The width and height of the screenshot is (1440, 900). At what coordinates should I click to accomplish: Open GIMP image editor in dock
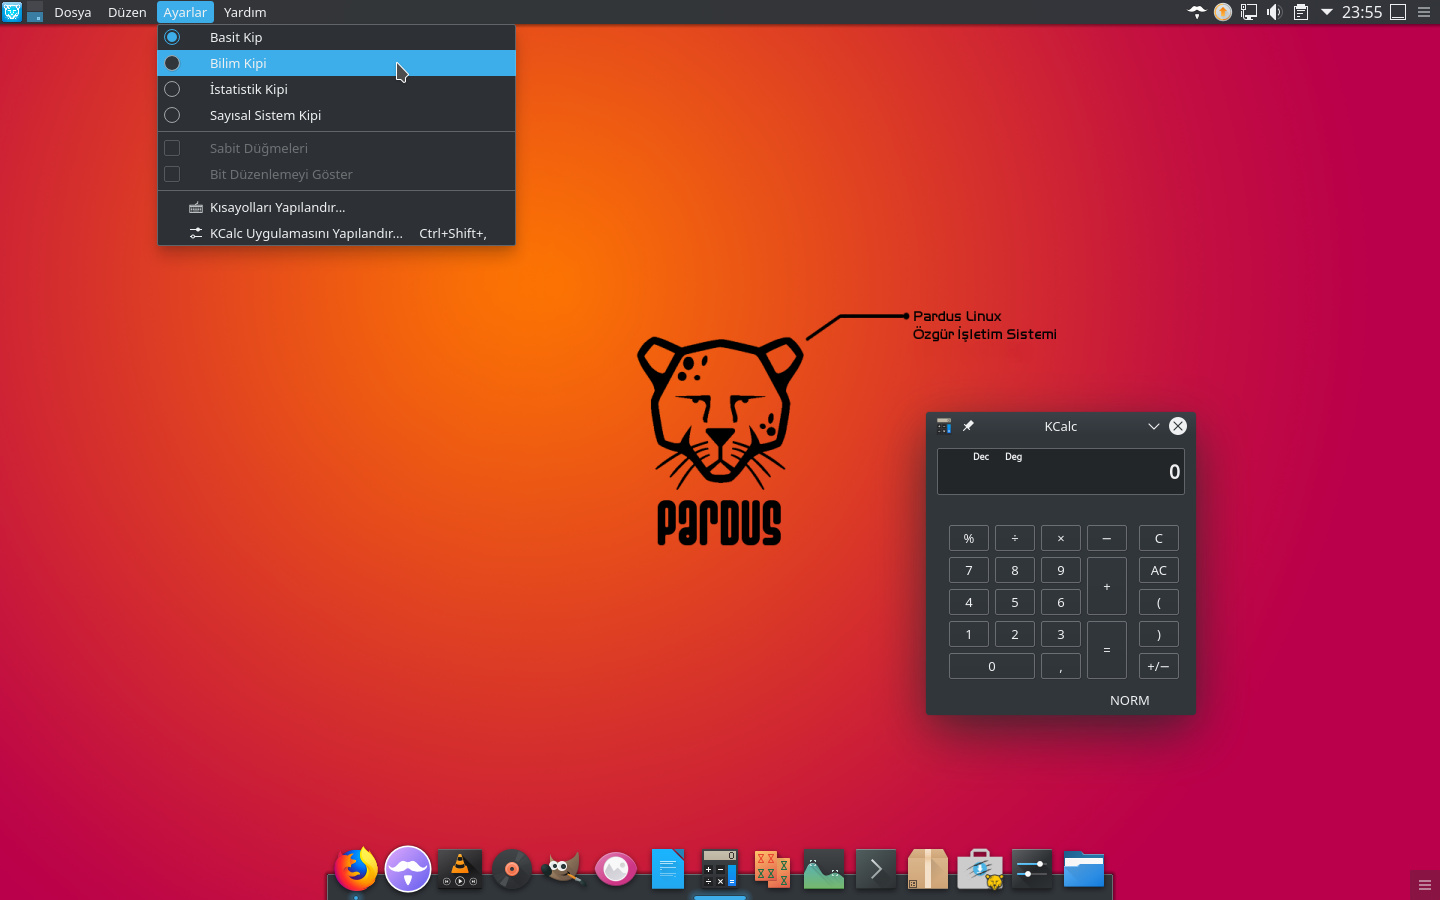[x=563, y=869]
